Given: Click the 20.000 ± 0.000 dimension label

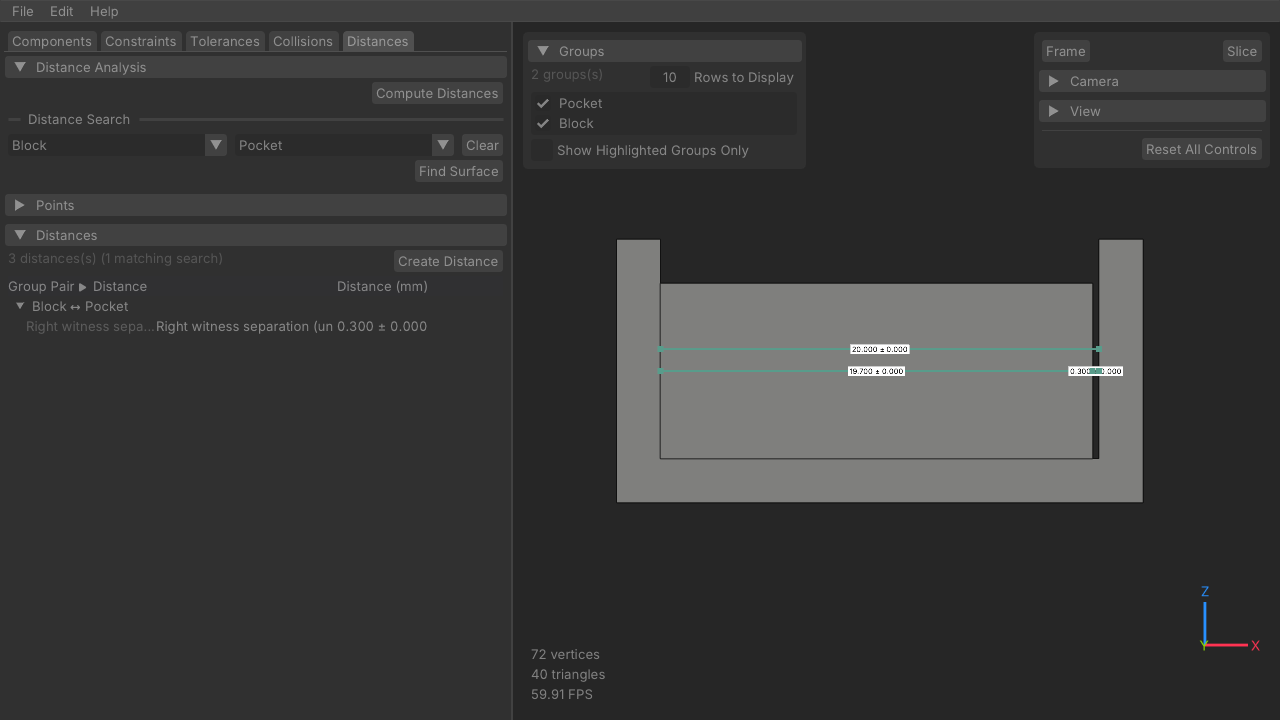Looking at the screenshot, I should (880, 349).
